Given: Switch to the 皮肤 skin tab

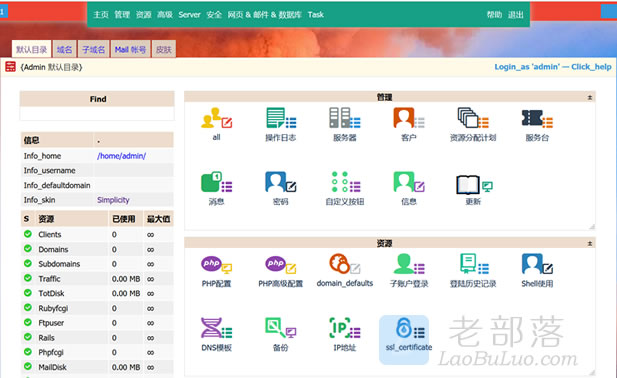Looking at the screenshot, I should pyautogui.click(x=164, y=49).
